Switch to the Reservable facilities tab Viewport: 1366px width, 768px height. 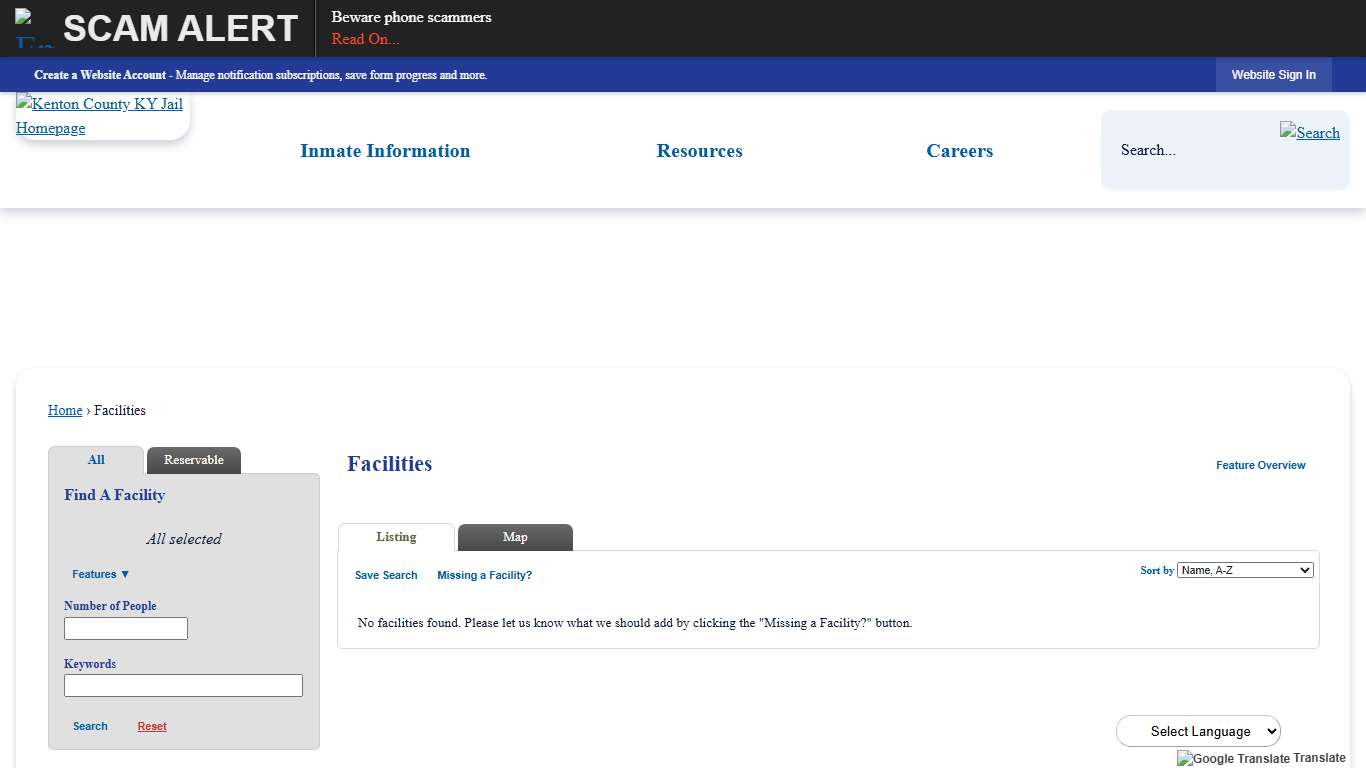[193, 460]
